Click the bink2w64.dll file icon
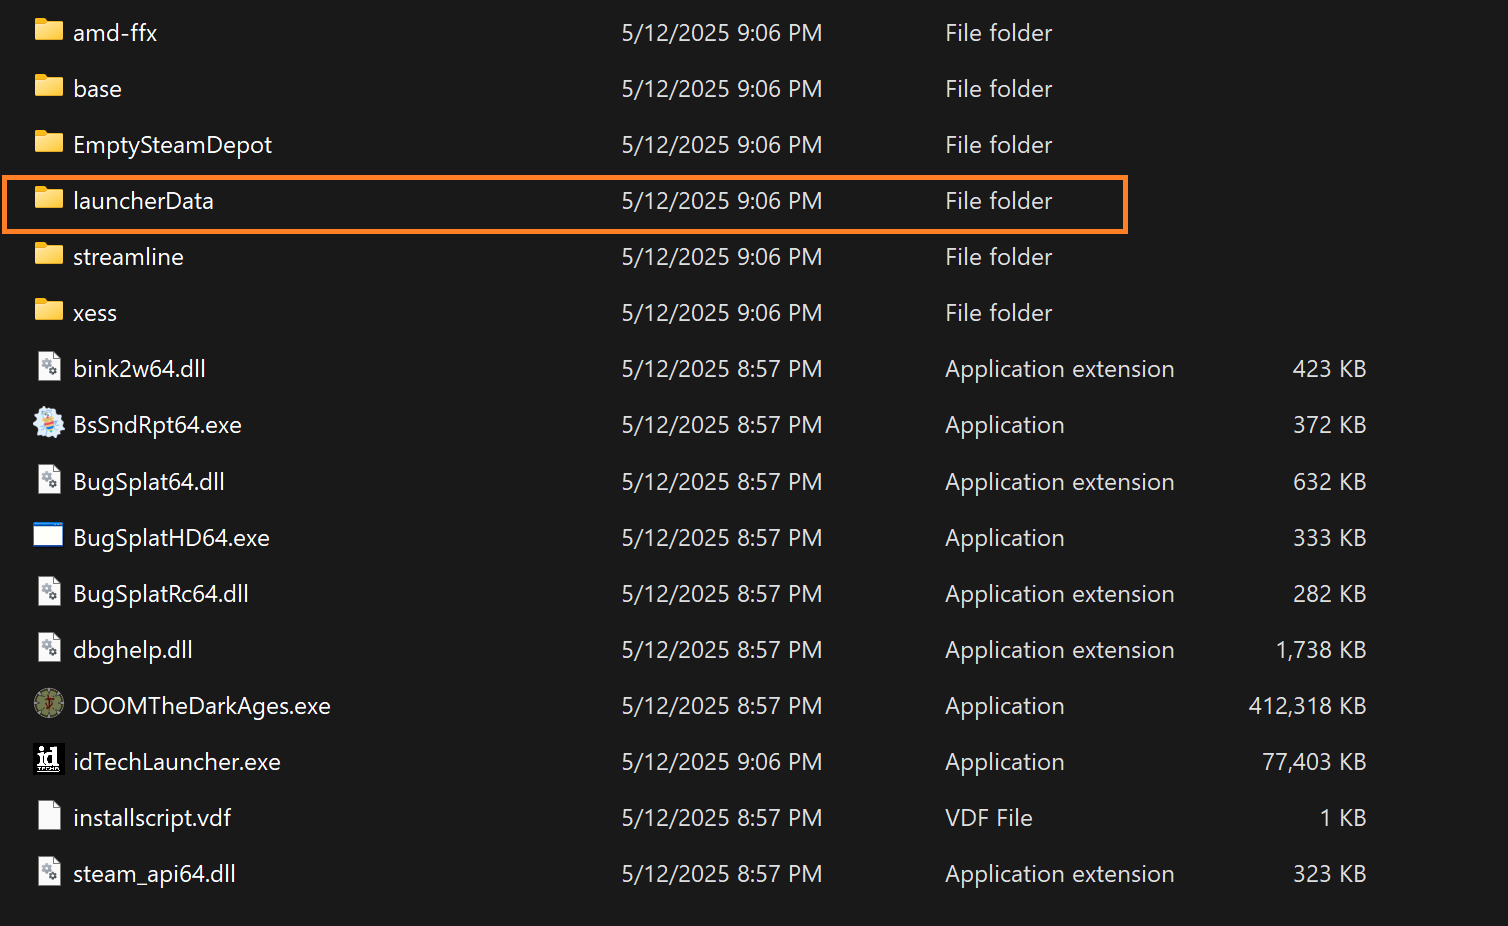 click(48, 367)
